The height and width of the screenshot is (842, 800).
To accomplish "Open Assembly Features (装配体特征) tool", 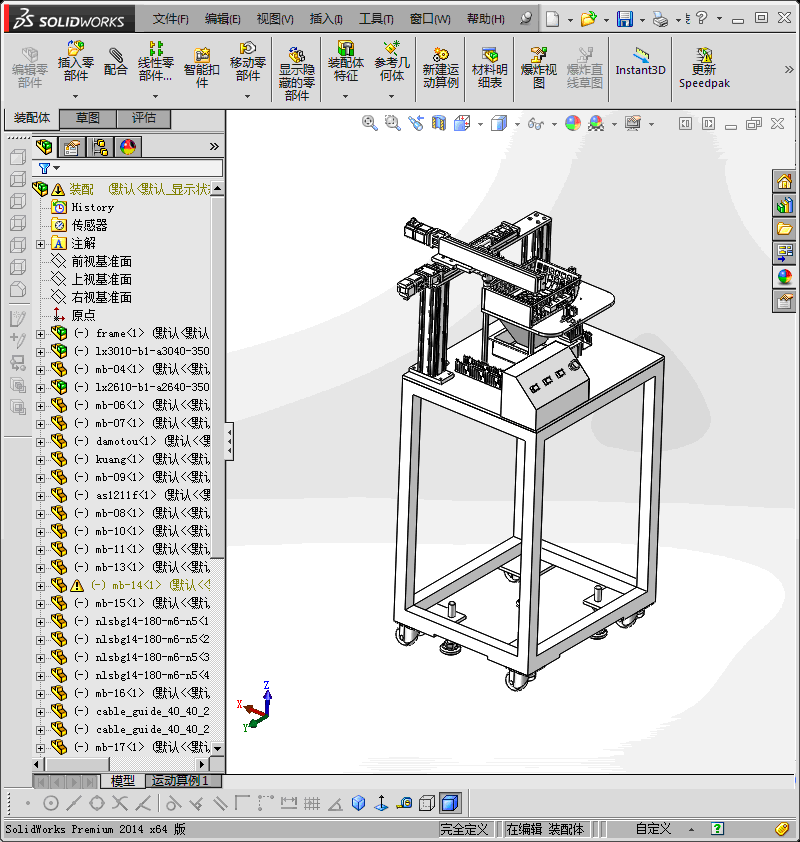I will [346, 61].
